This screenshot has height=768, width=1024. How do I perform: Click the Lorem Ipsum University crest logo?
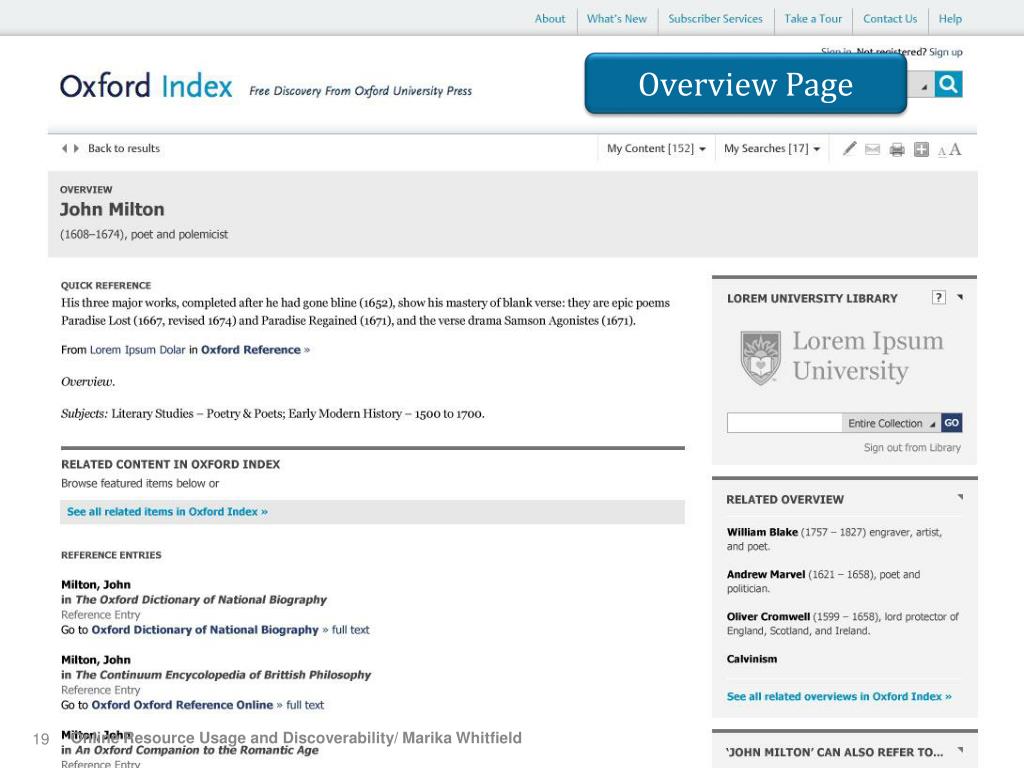tap(760, 357)
